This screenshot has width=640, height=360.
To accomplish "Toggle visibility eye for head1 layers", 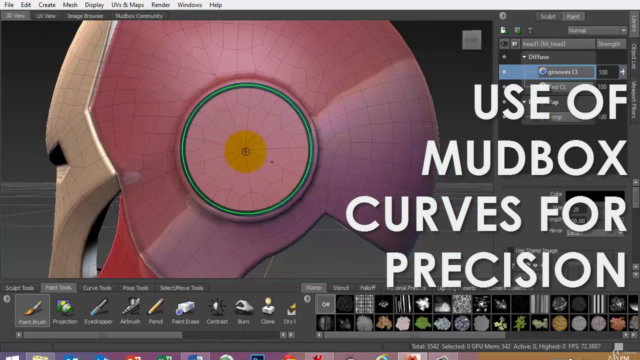I will click(504, 44).
